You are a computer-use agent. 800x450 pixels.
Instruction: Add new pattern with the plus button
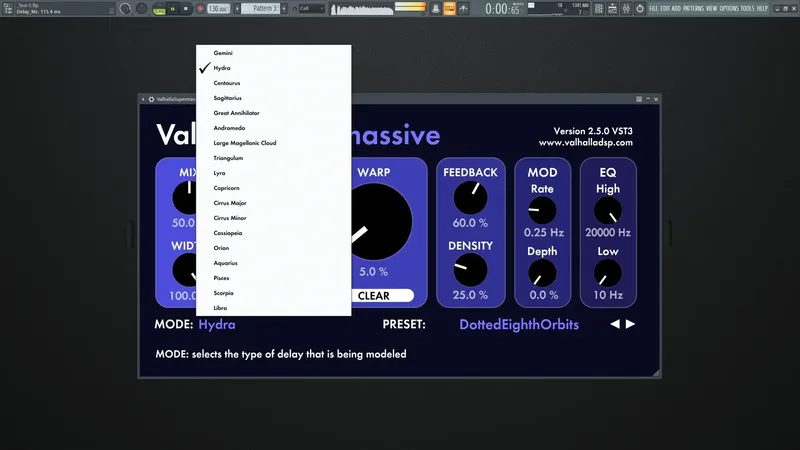(284, 9)
